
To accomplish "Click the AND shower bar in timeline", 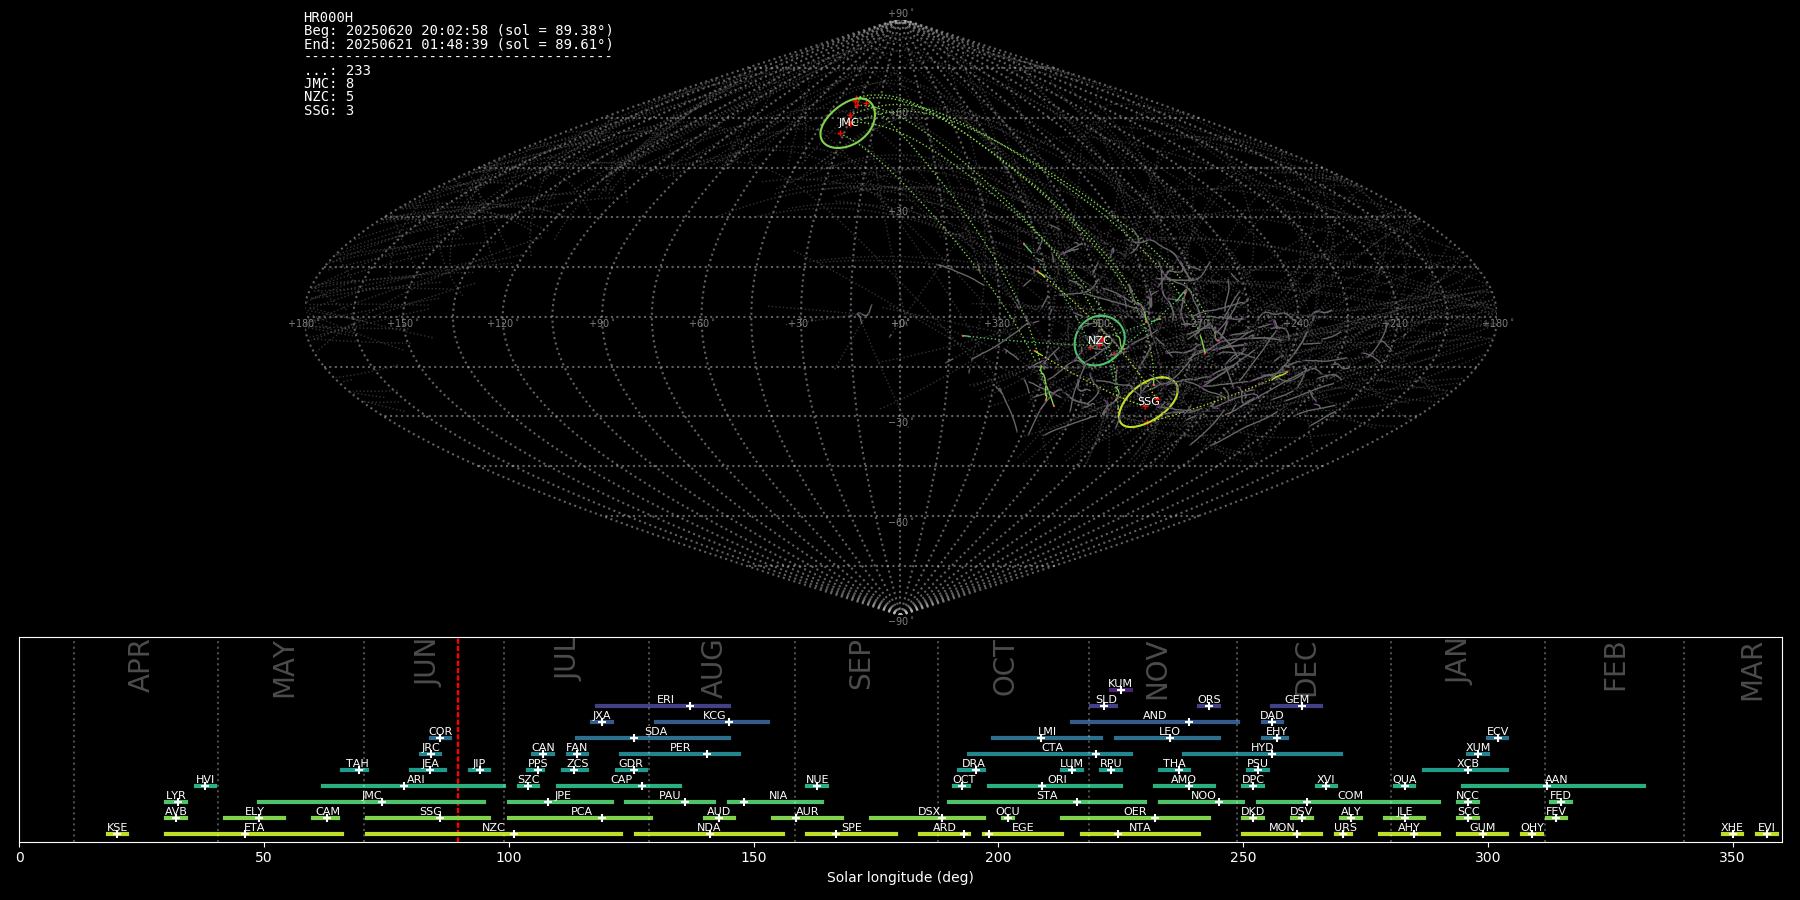I will [1155, 722].
